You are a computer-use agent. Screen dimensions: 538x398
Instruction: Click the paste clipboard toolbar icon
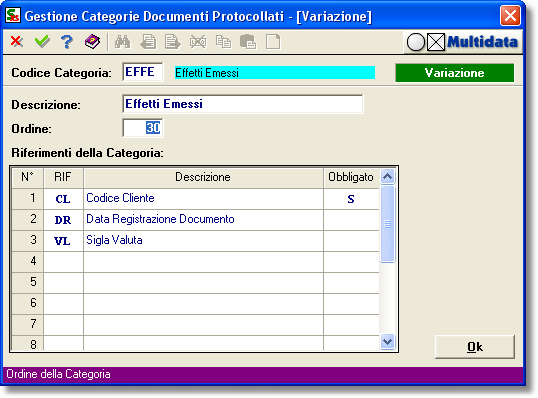point(248,42)
